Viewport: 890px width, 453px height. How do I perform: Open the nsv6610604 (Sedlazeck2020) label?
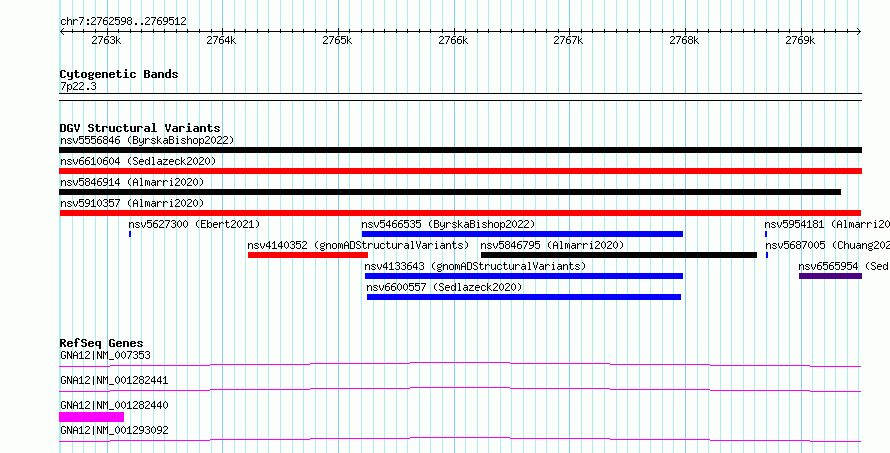[x=138, y=161]
